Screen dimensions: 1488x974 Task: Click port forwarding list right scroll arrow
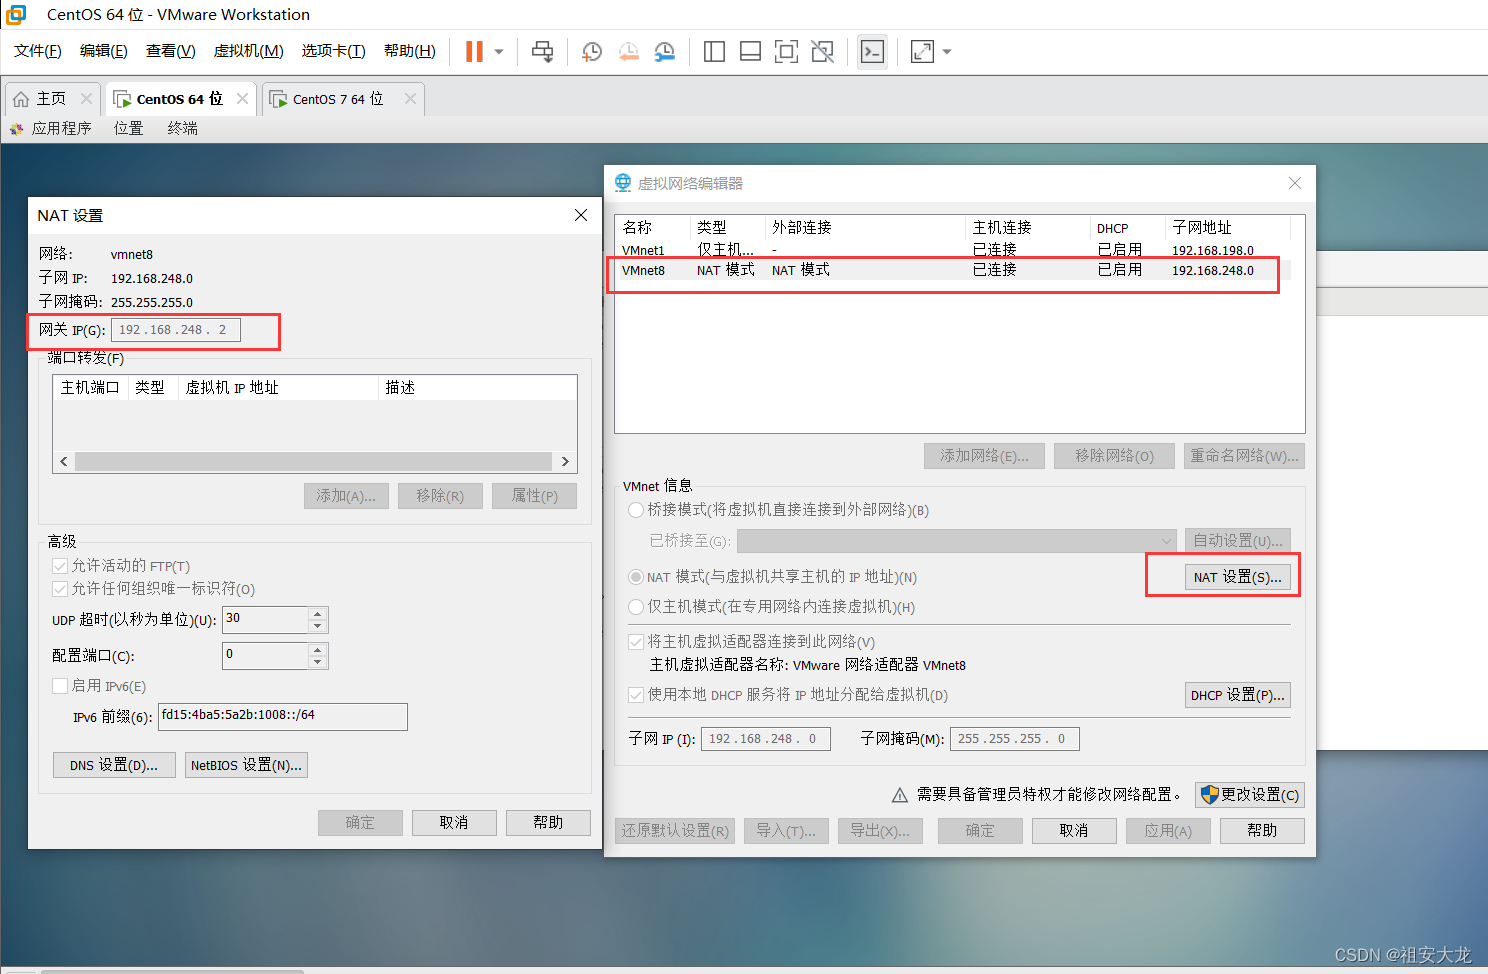pyautogui.click(x=565, y=462)
